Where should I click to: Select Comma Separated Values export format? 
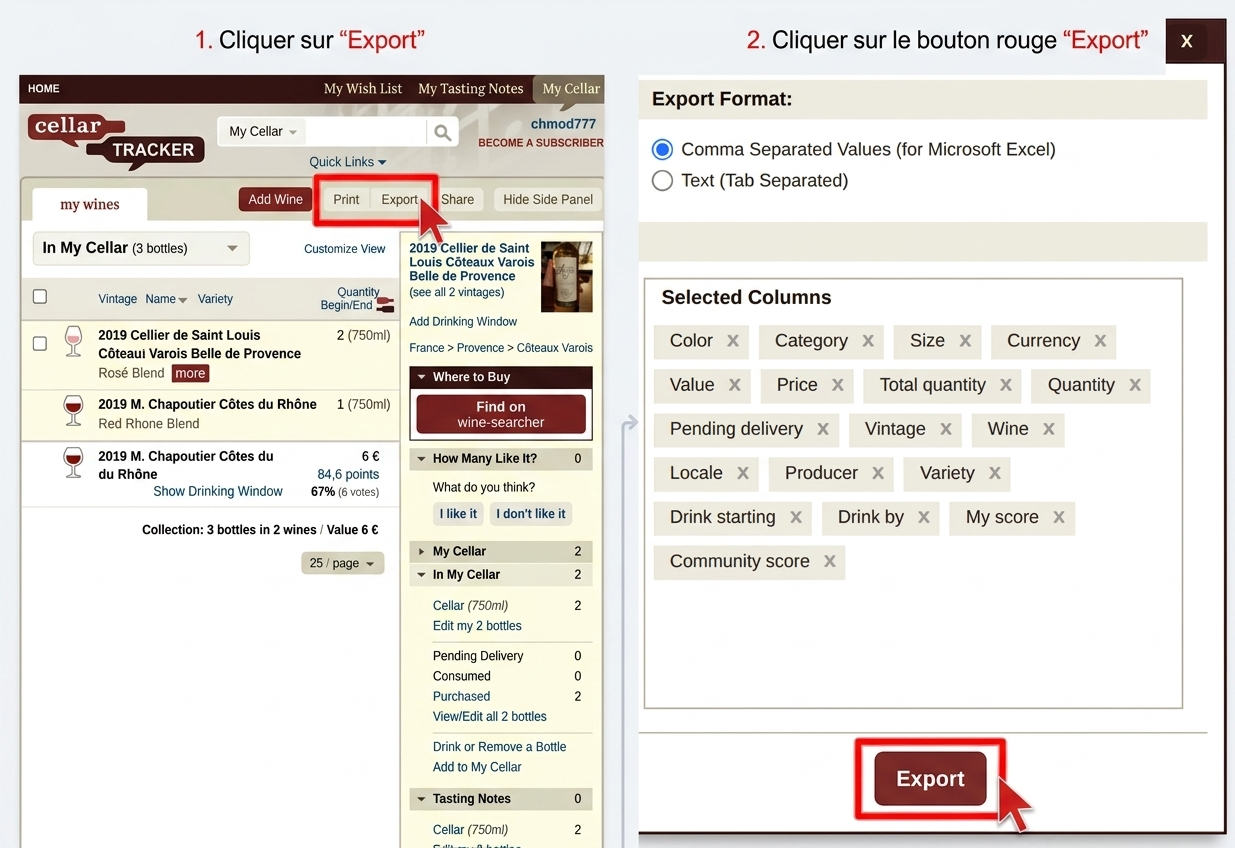[x=661, y=149]
